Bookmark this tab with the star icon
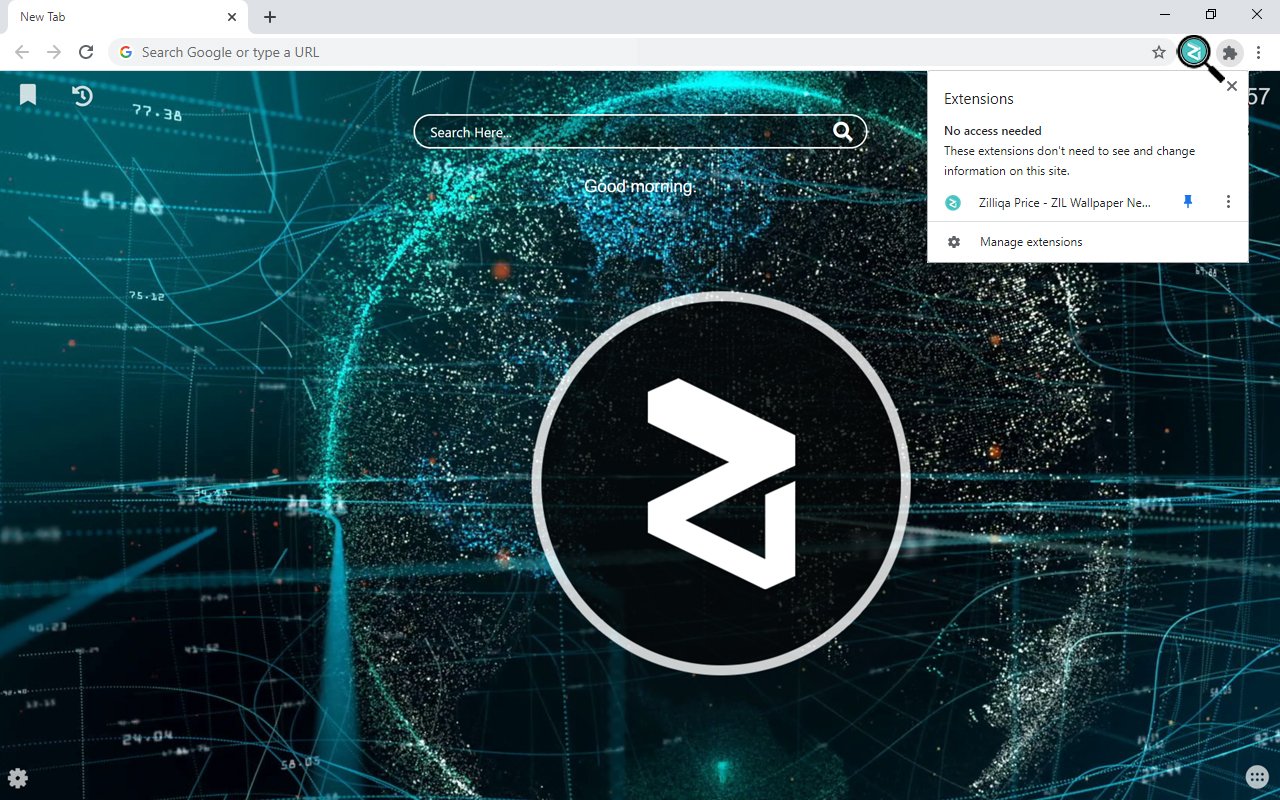The image size is (1280, 800). click(x=1159, y=52)
